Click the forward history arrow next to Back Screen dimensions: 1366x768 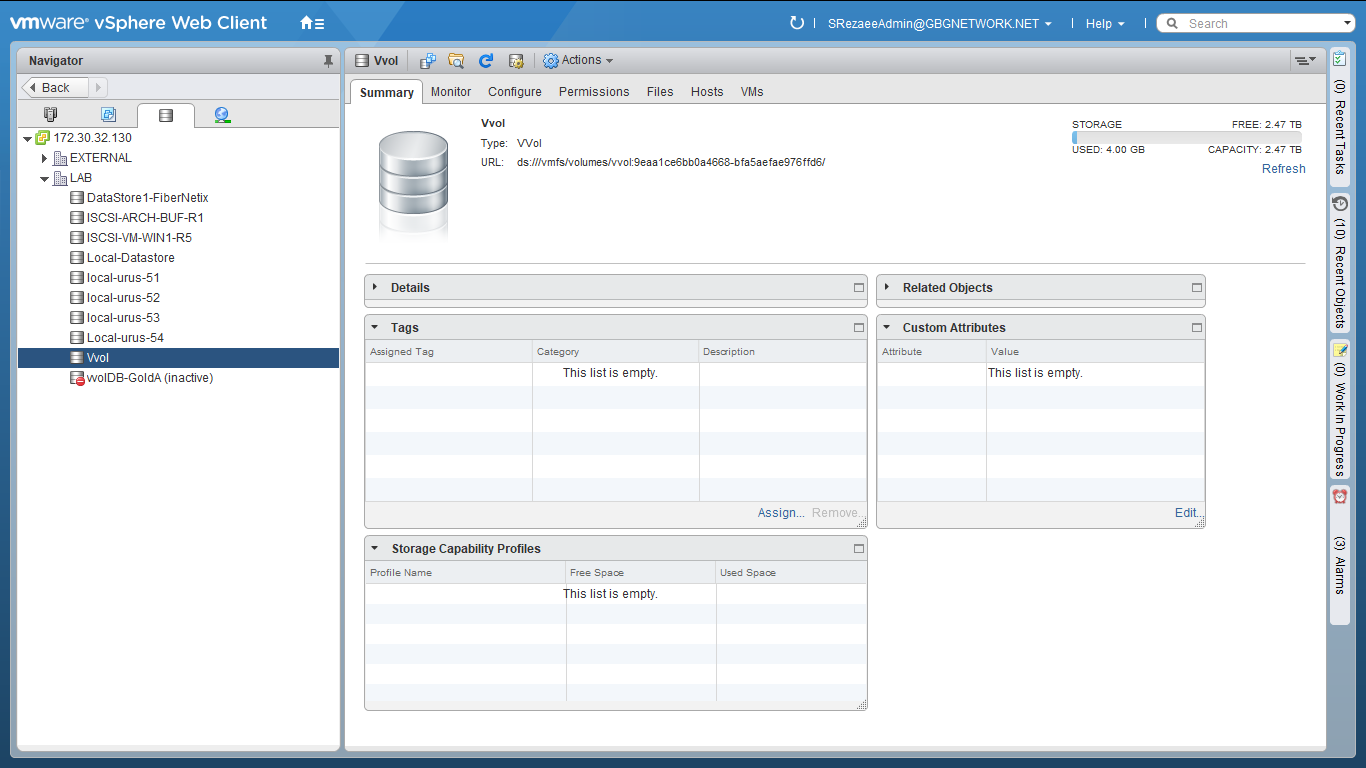tap(98, 88)
